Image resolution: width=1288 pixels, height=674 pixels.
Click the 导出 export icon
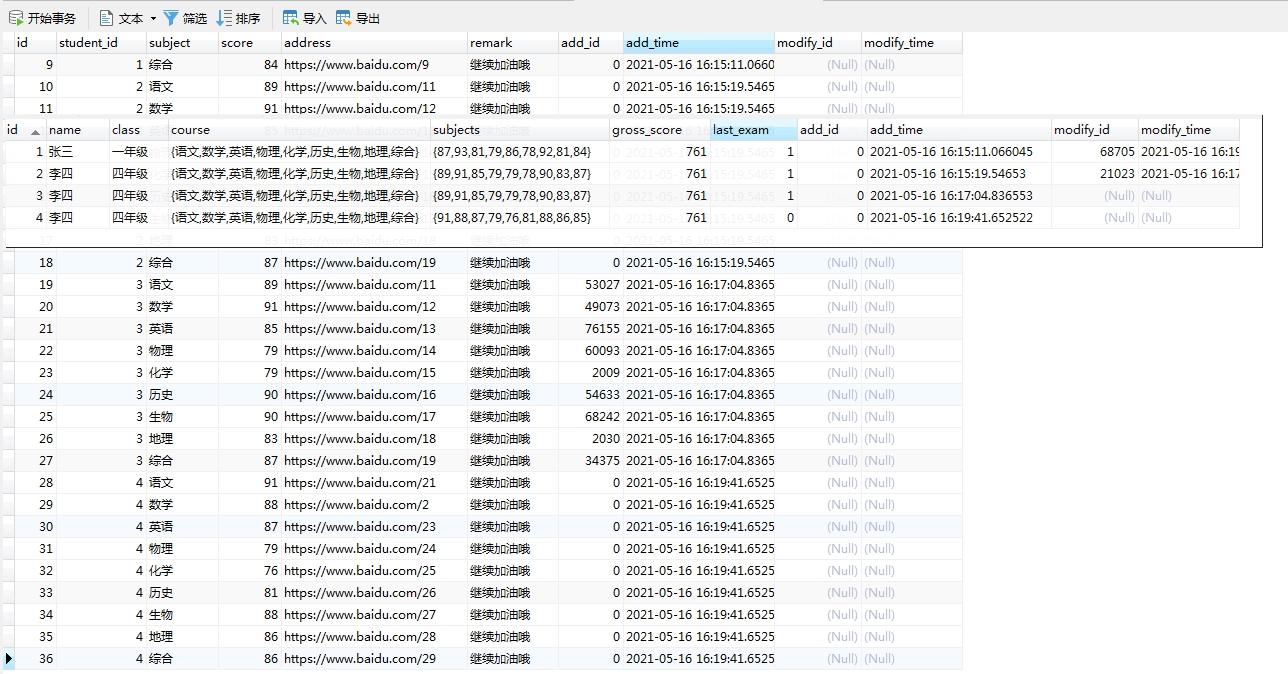[x=344, y=18]
